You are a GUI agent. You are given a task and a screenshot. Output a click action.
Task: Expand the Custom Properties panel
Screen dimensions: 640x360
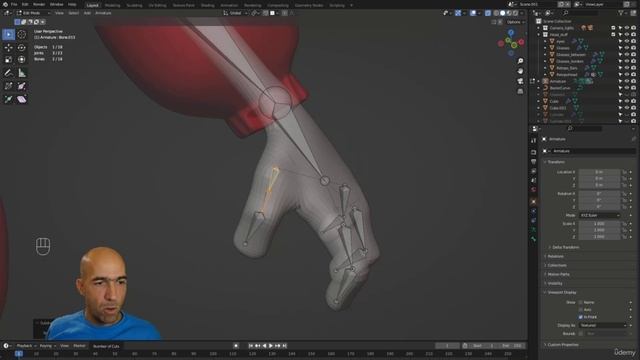pyautogui.click(x=562, y=345)
